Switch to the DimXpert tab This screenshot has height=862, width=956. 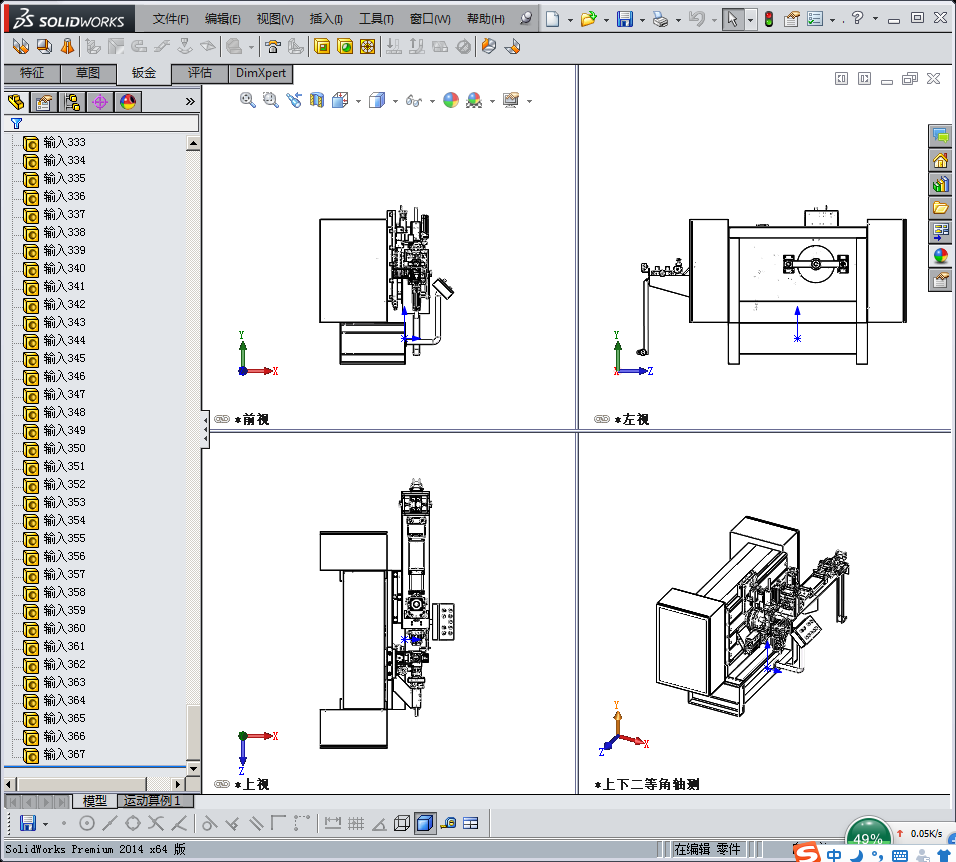(261, 73)
